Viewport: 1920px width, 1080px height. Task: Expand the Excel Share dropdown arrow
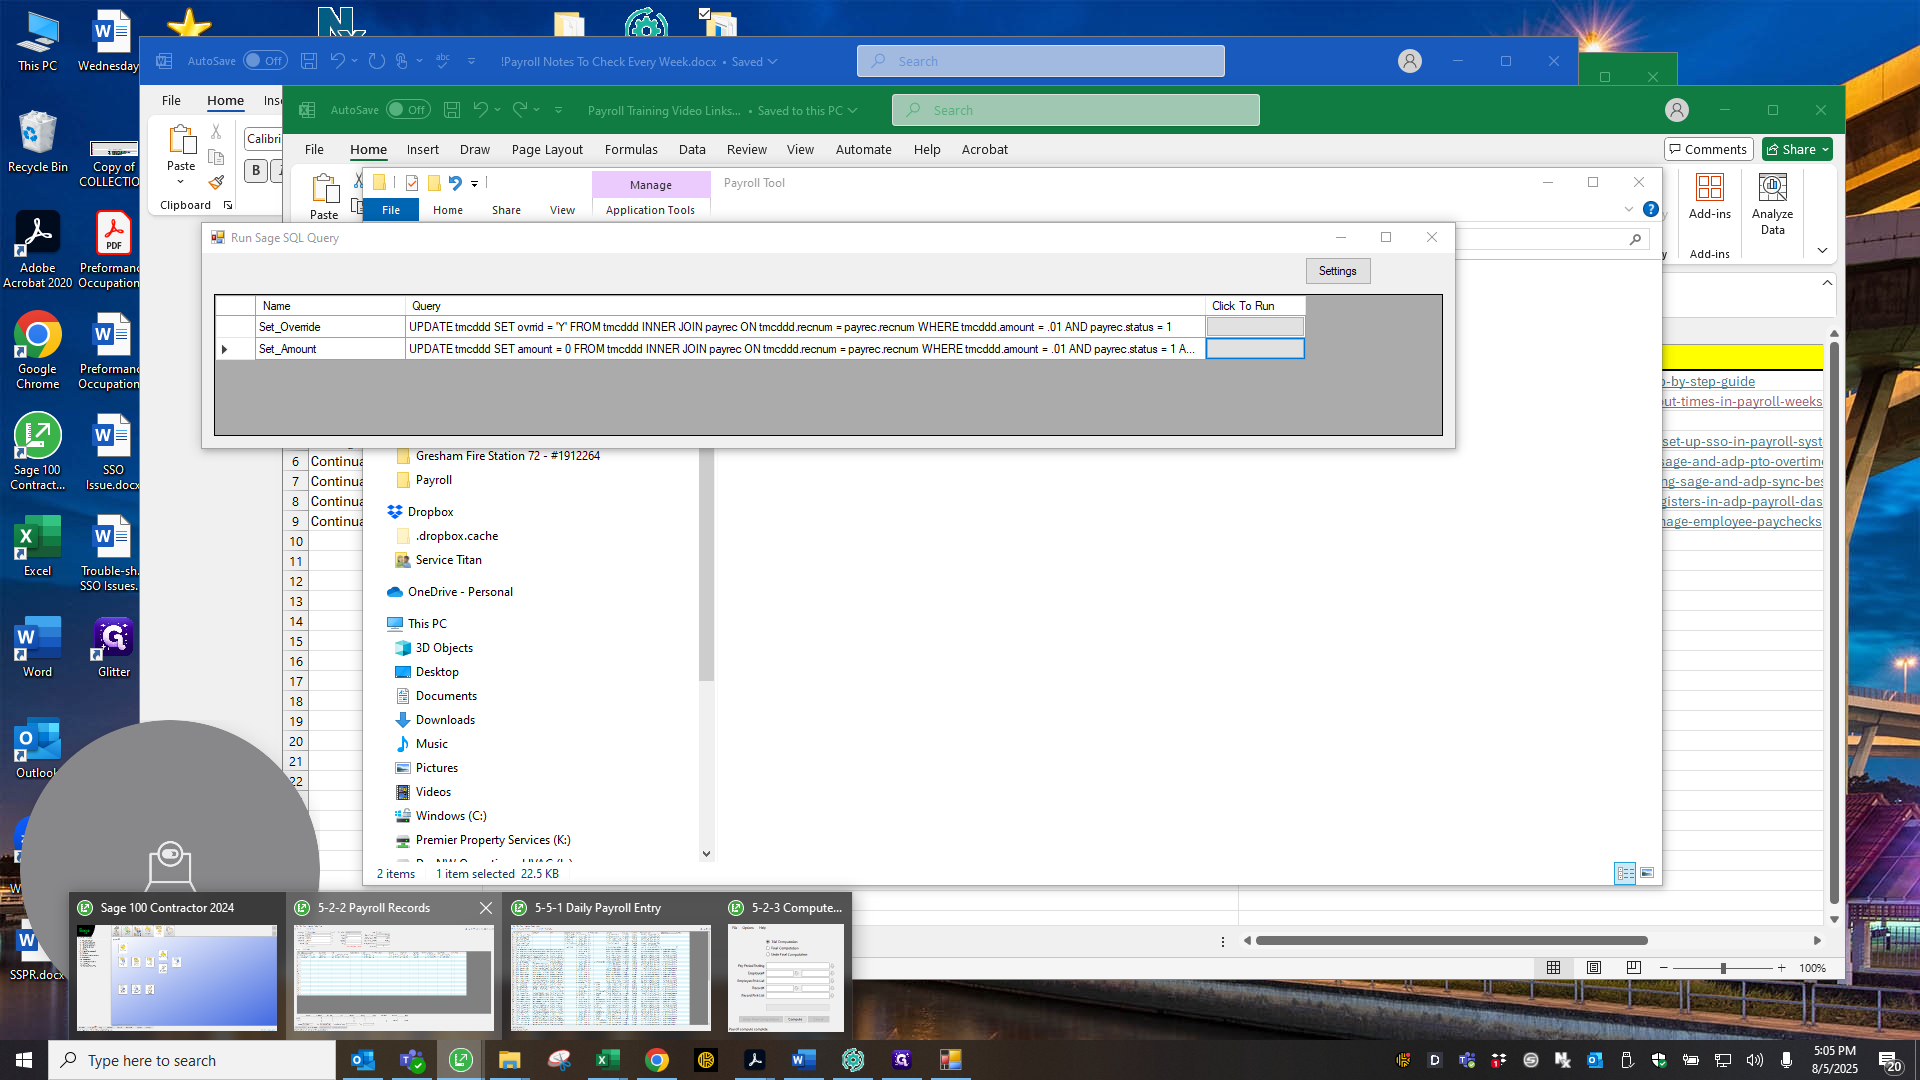[x=1826, y=150]
